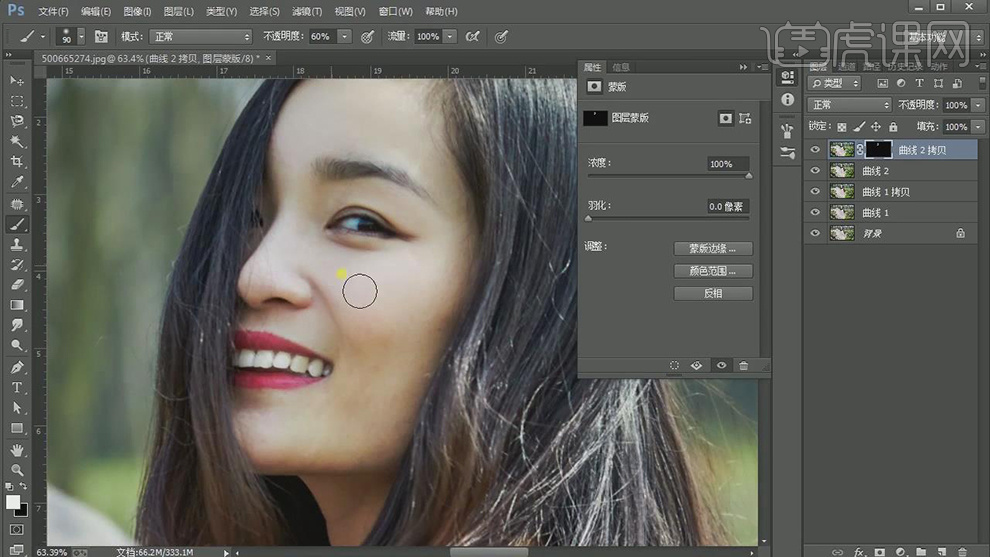The image size is (990, 557).
Task: Click the 反相 invert button
Action: click(x=713, y=293)
